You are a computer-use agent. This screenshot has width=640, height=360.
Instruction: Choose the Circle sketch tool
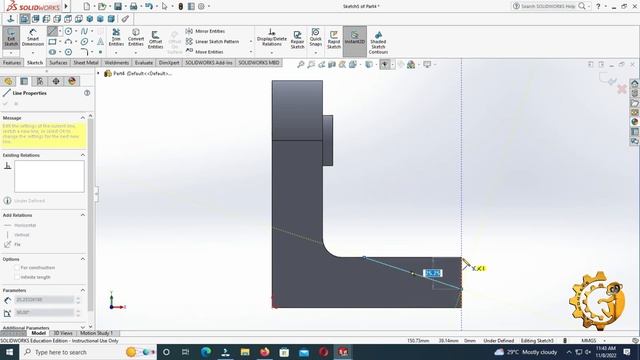[69, 31]
